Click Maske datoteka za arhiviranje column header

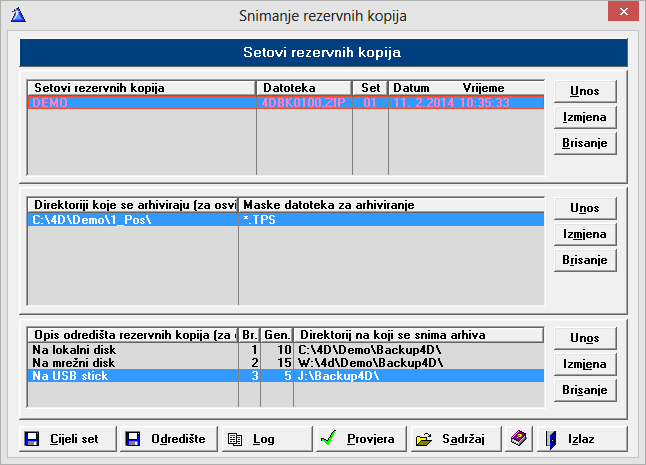coord(391,205)
